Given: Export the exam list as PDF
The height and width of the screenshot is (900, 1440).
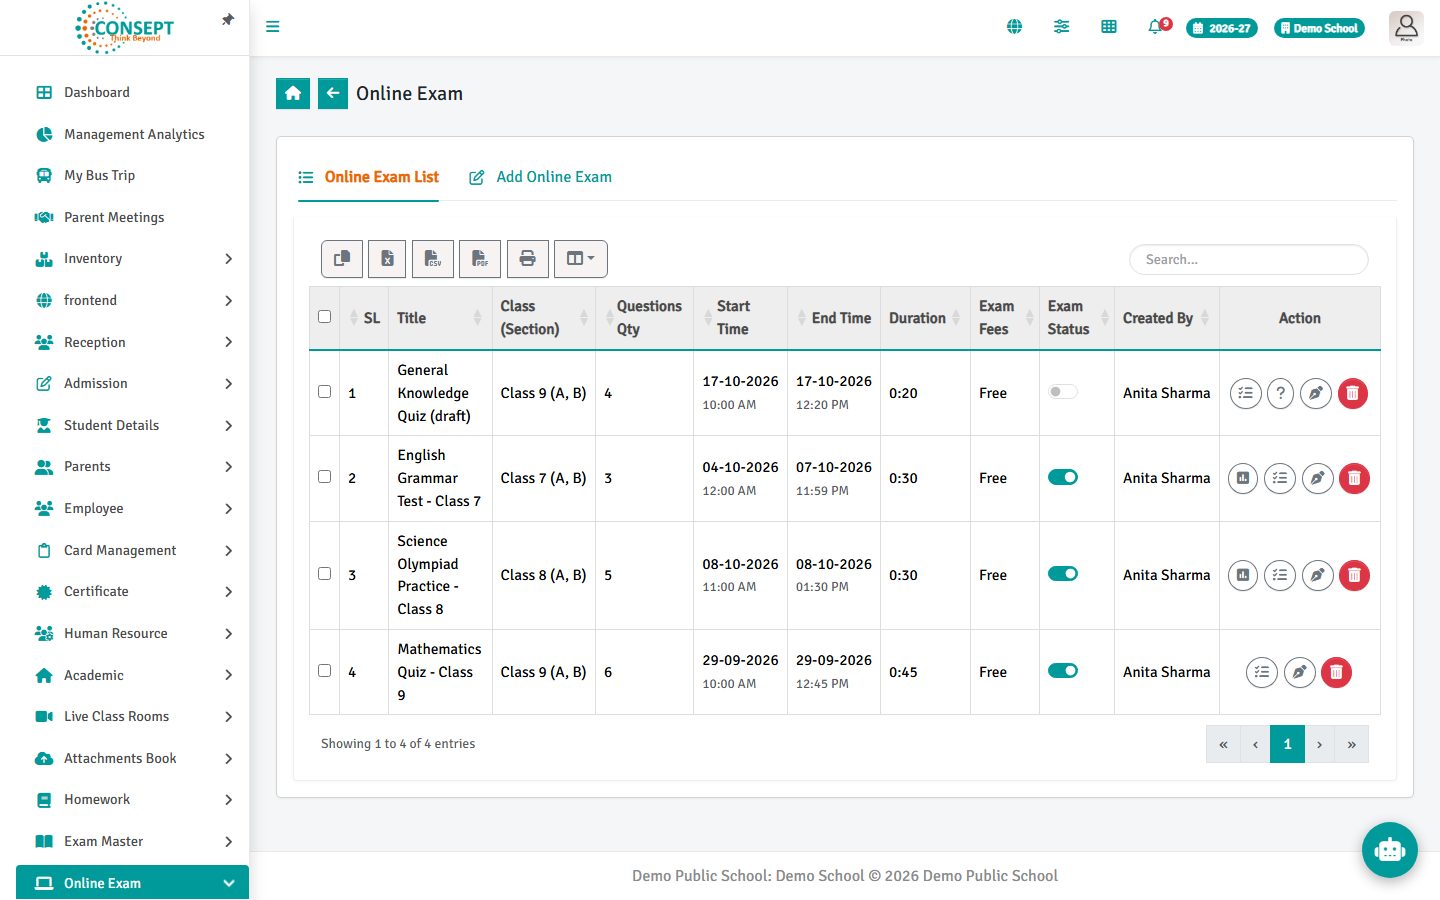Looking at the screenshot, I should (x=480, y=259).
